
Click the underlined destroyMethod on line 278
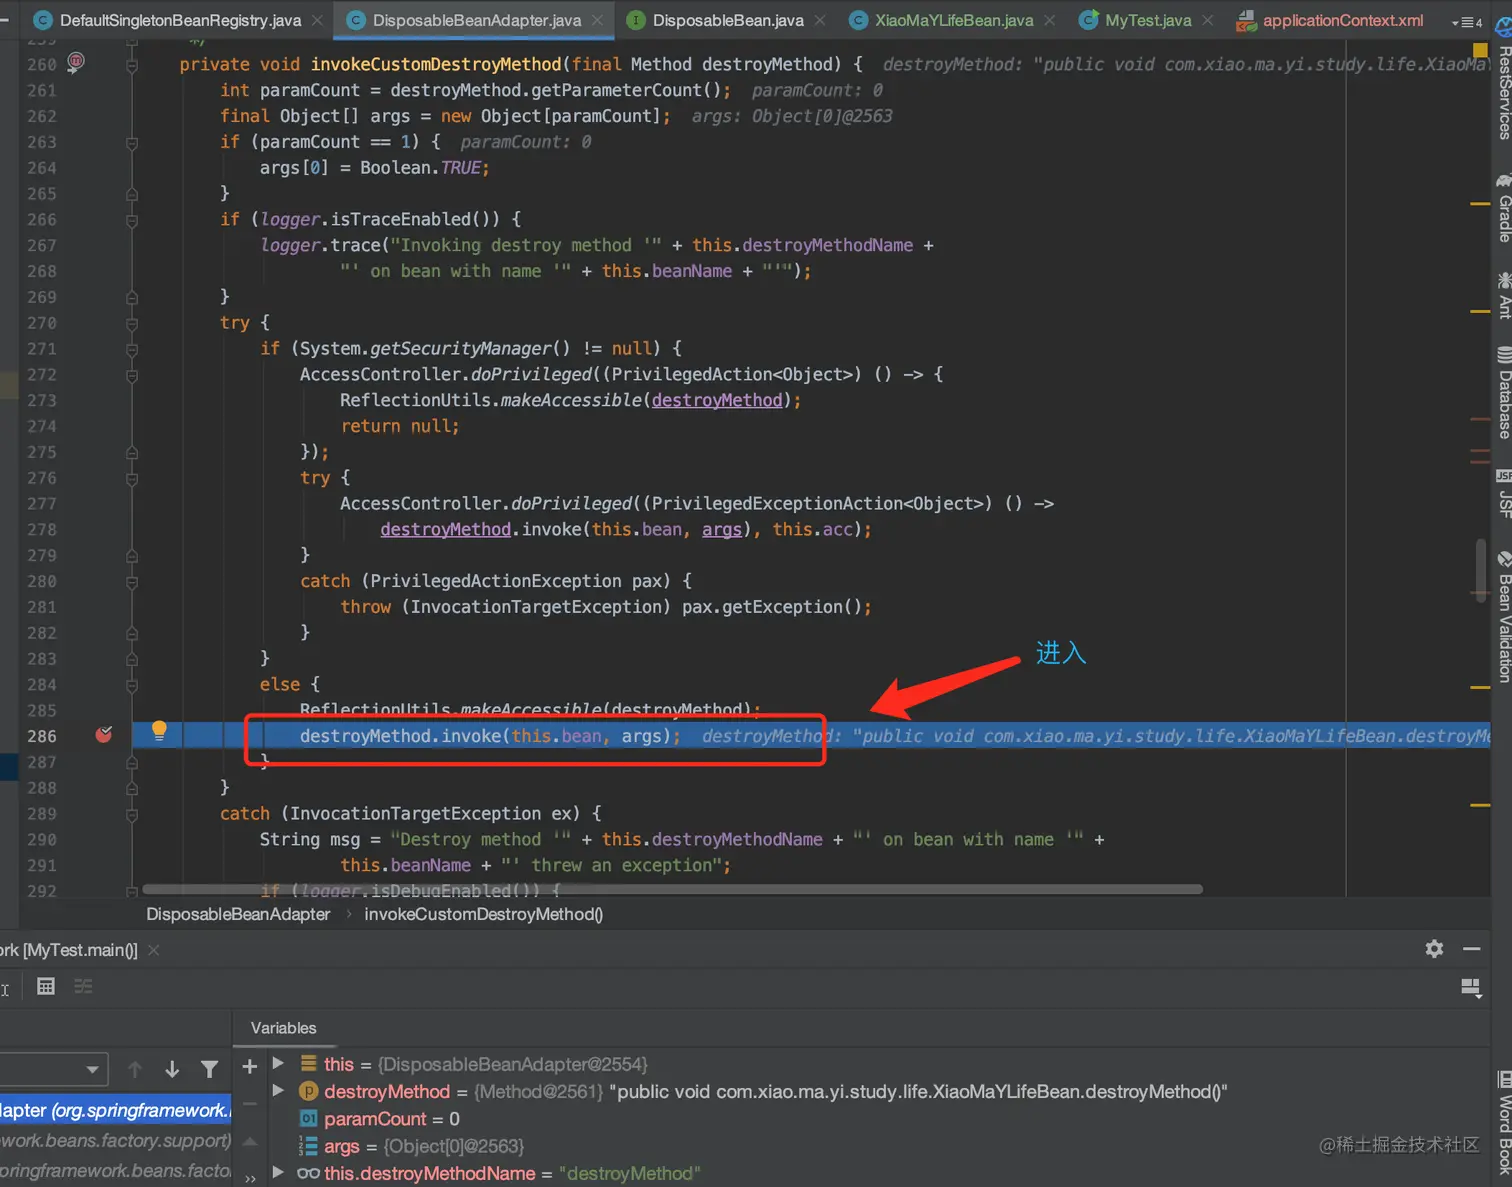click(x=446, y=529)
